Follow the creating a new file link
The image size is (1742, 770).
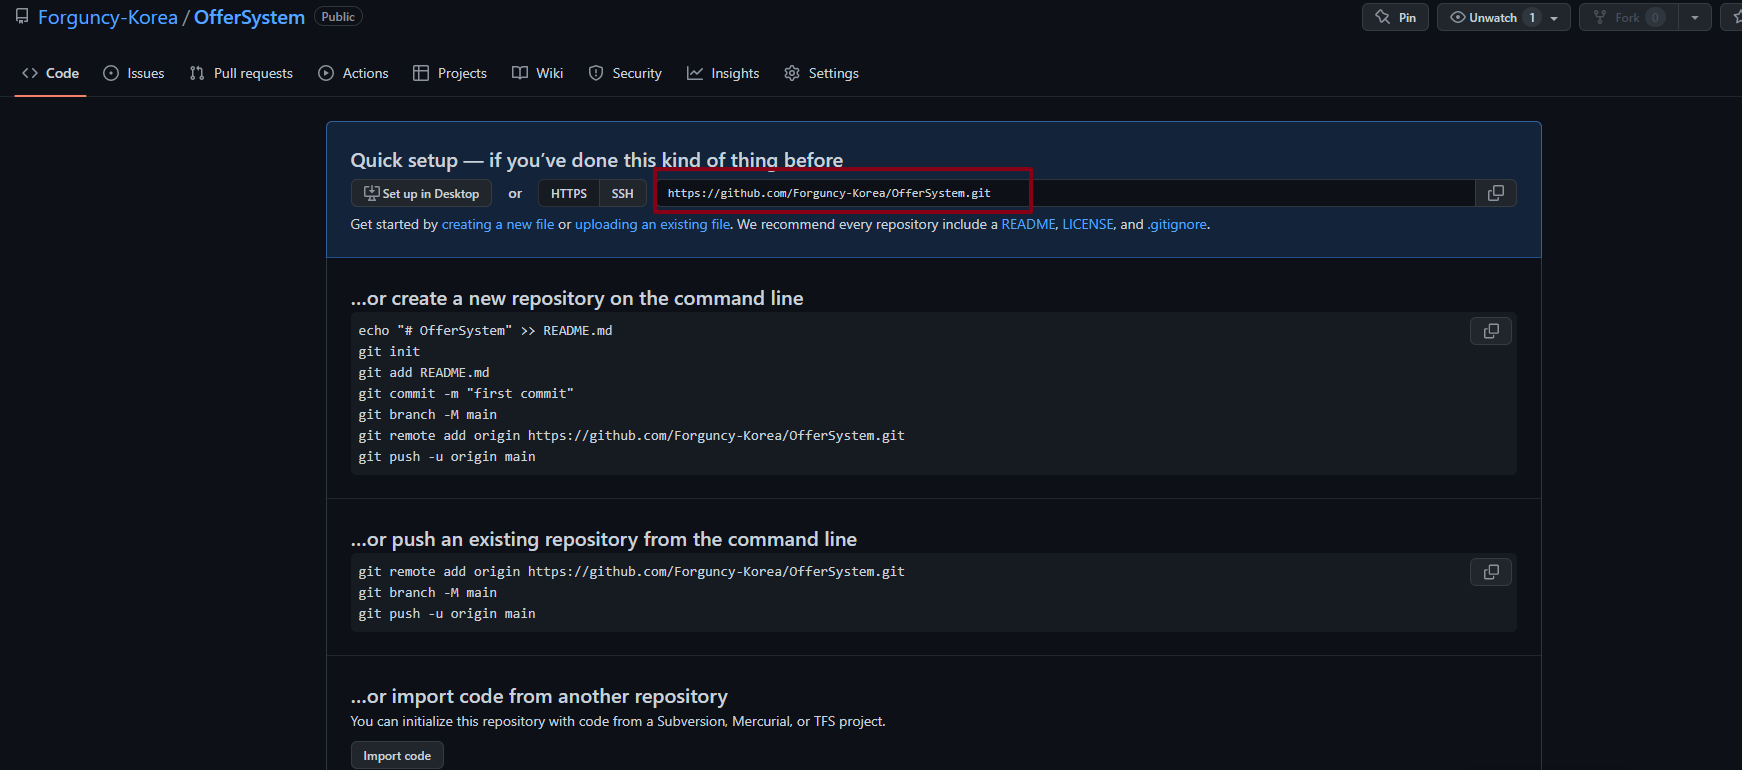point(497,225)
